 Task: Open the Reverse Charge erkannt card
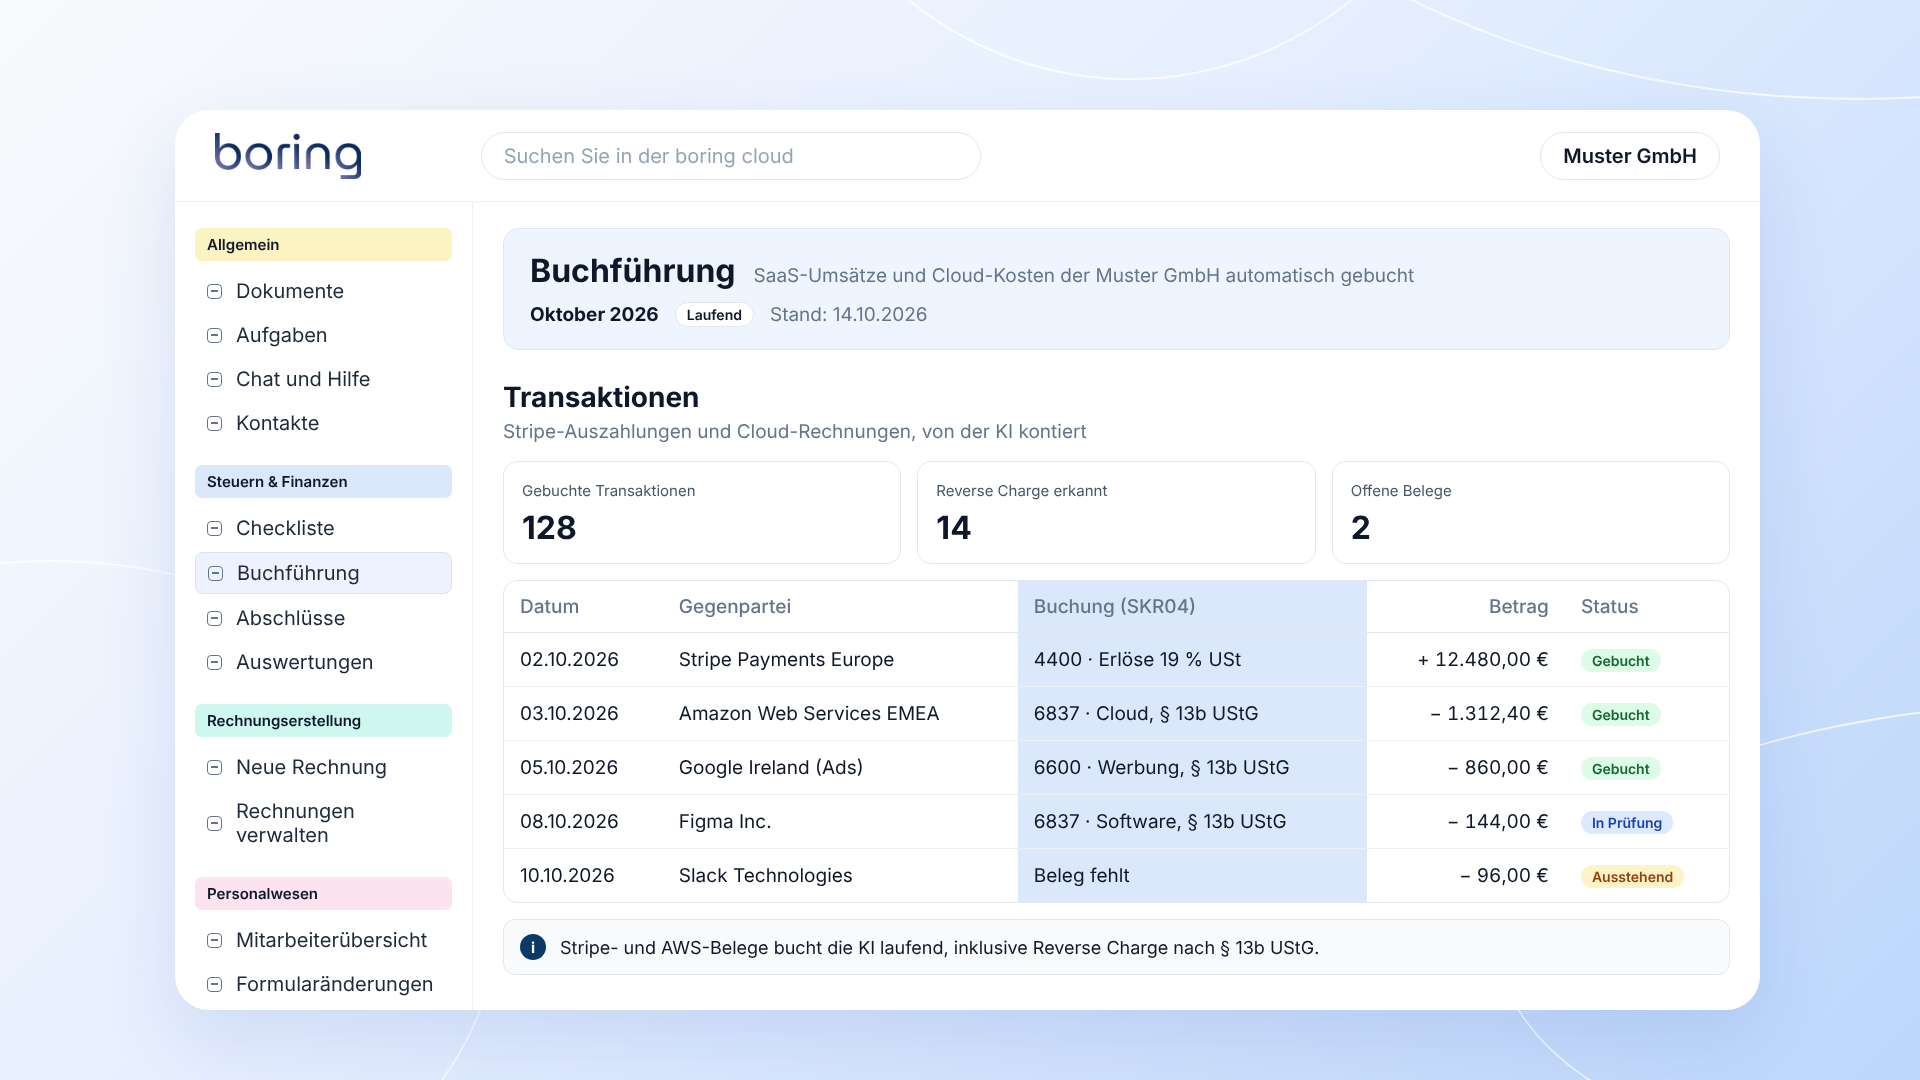point(1116,512)
